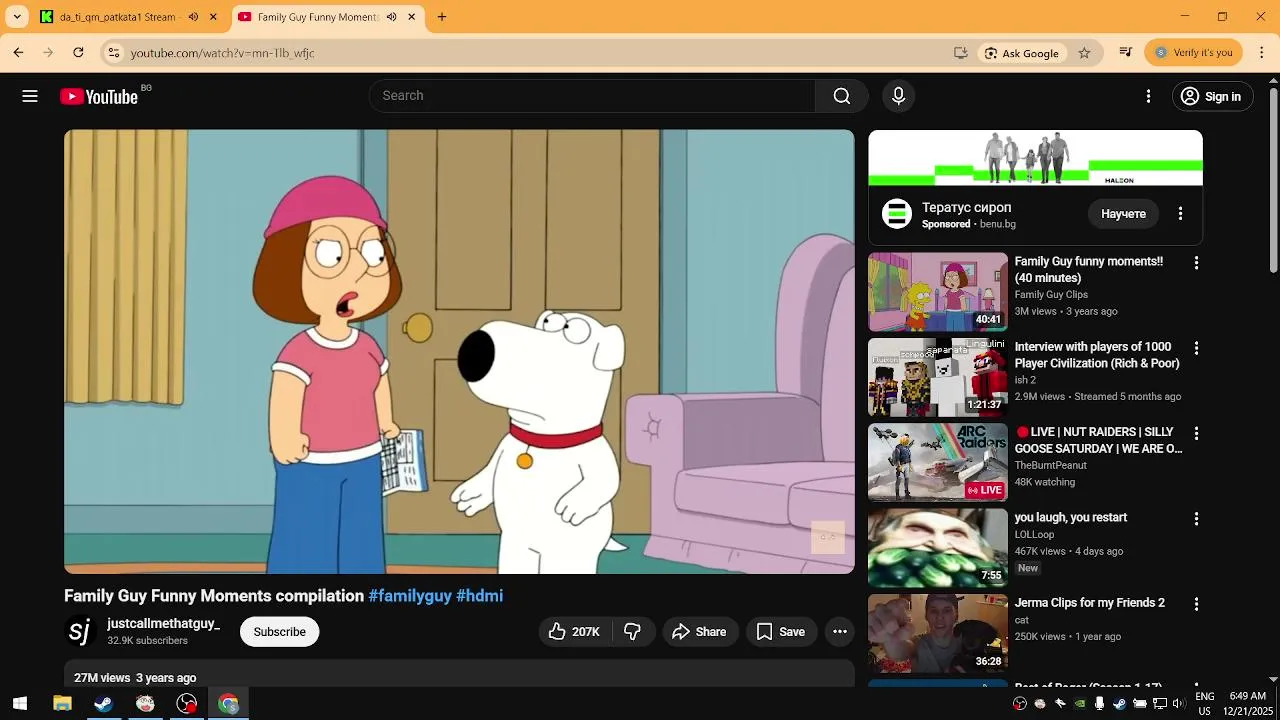The image size is (1280, 720).
Task: Bookmark this page with the star
Action: point(1084,53)
